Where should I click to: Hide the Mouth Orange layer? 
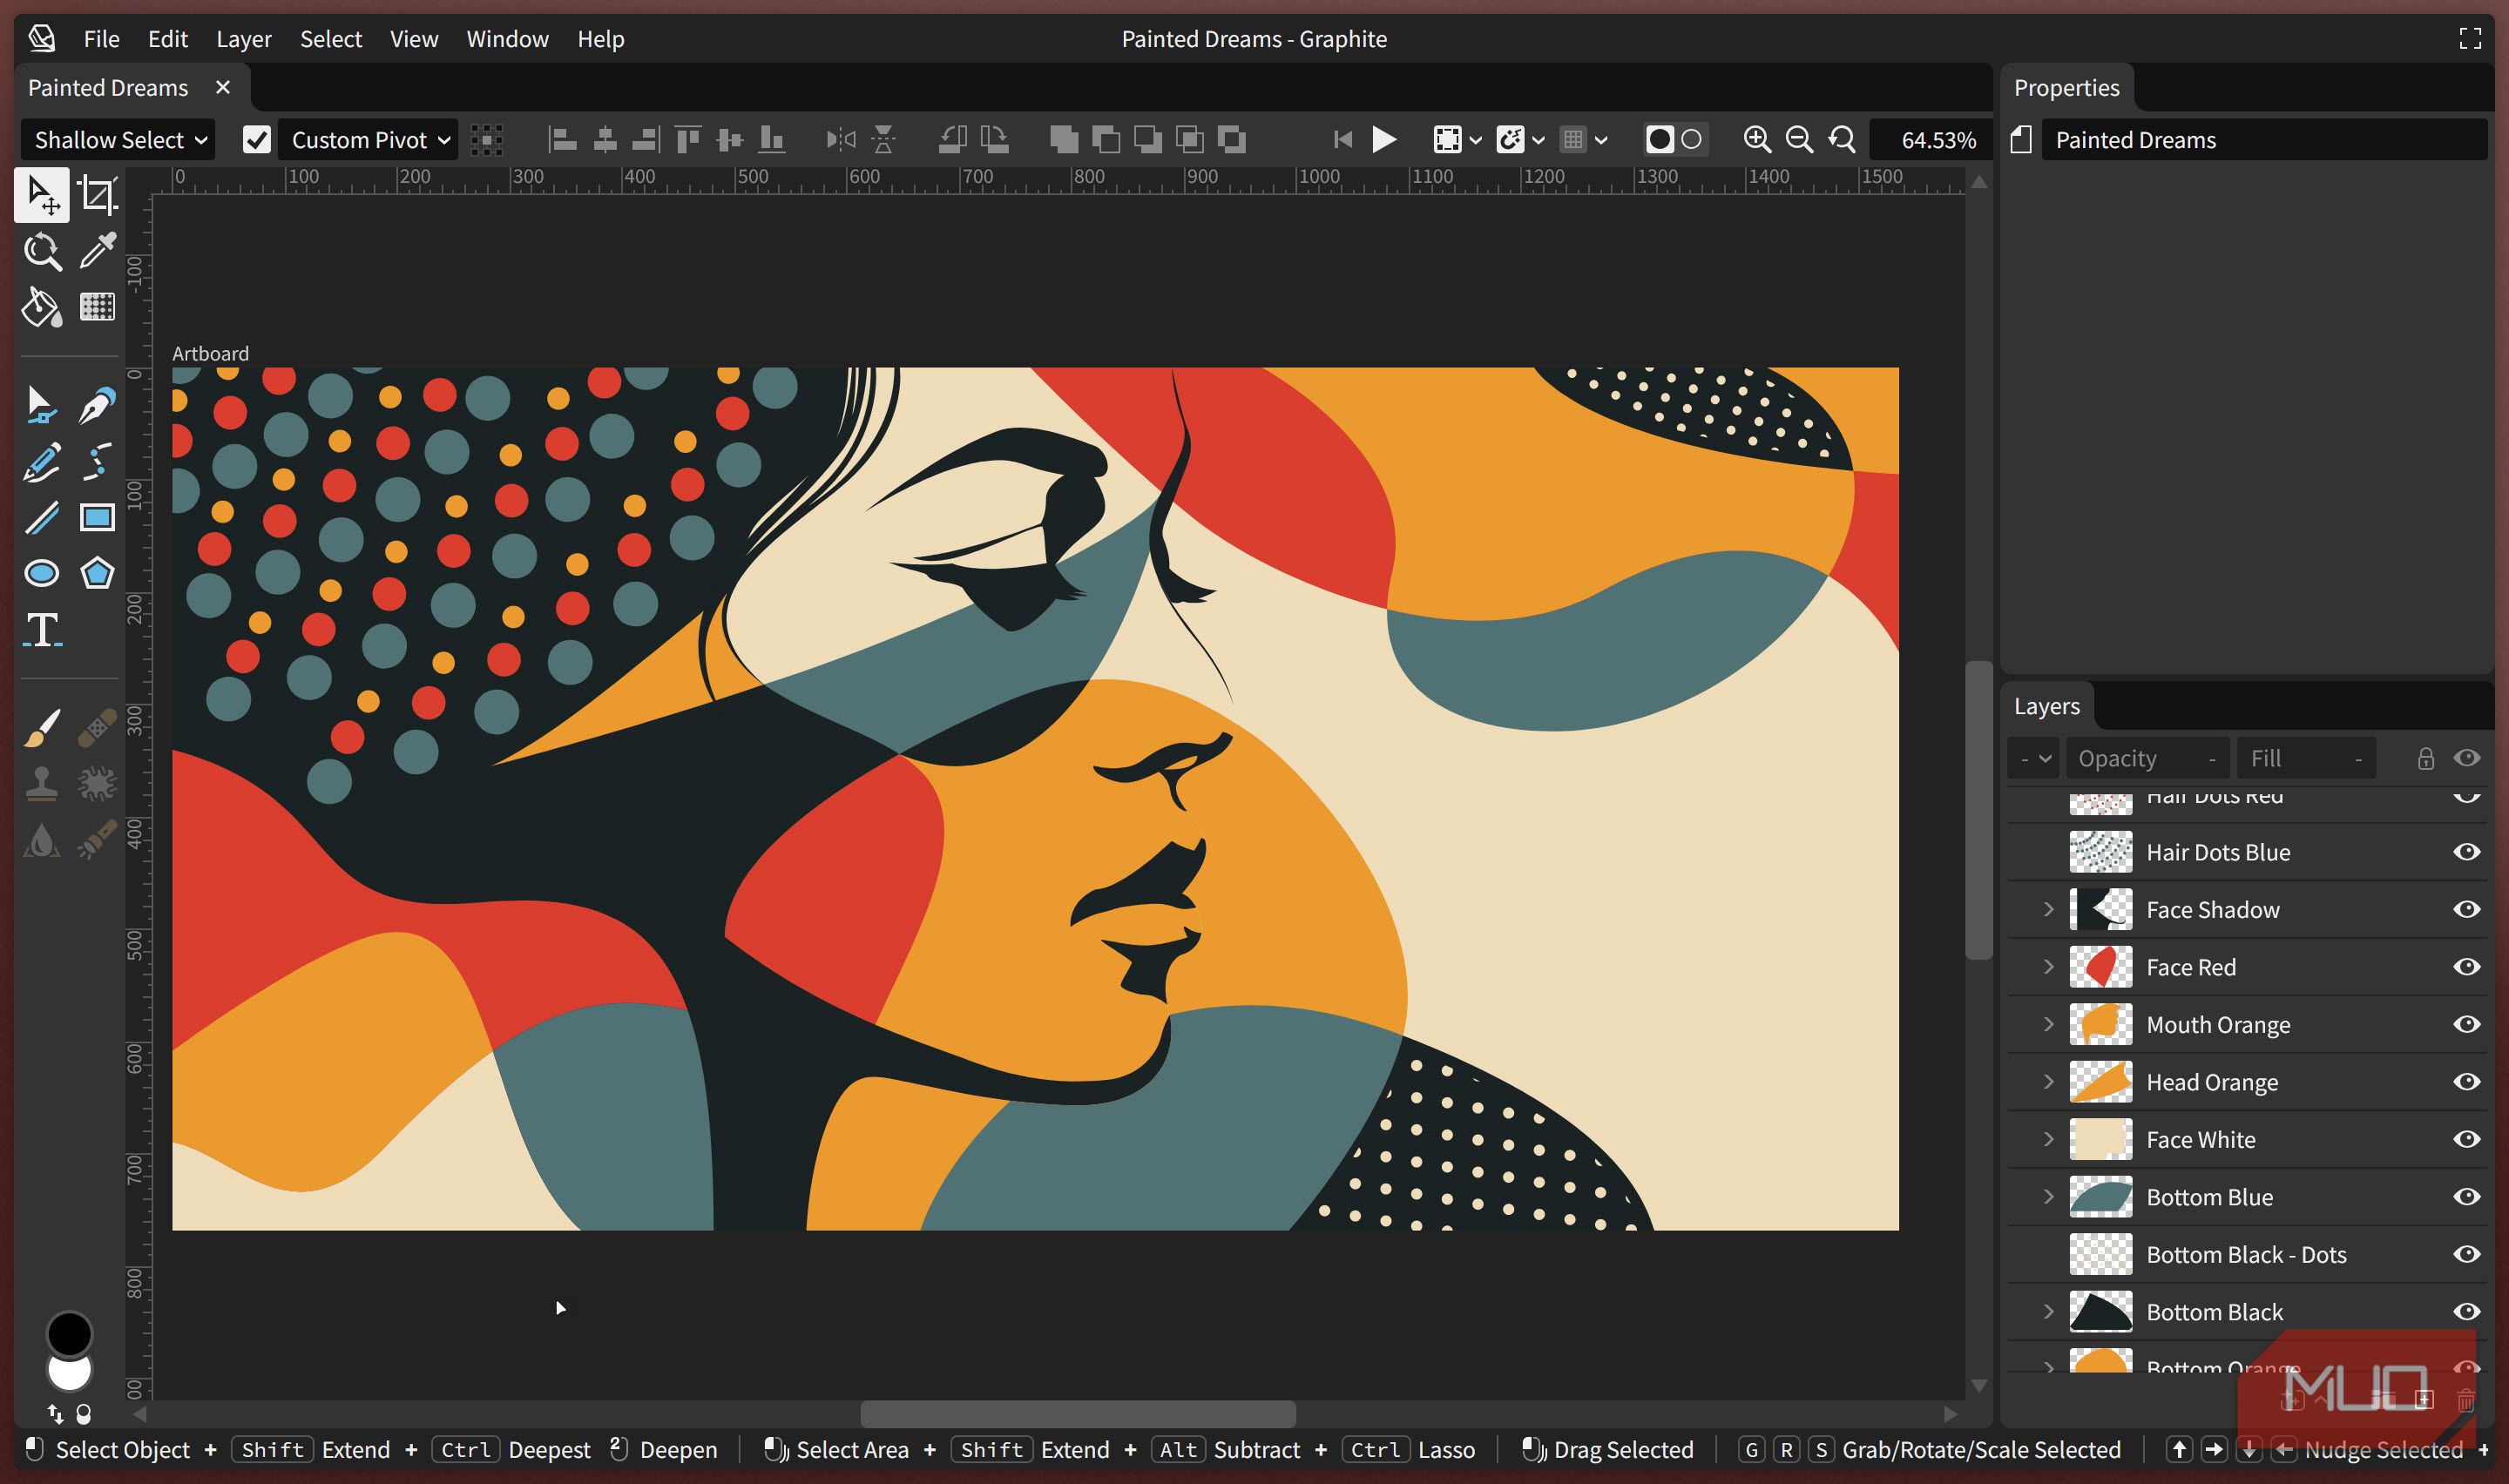(x=2467, y=1024)
